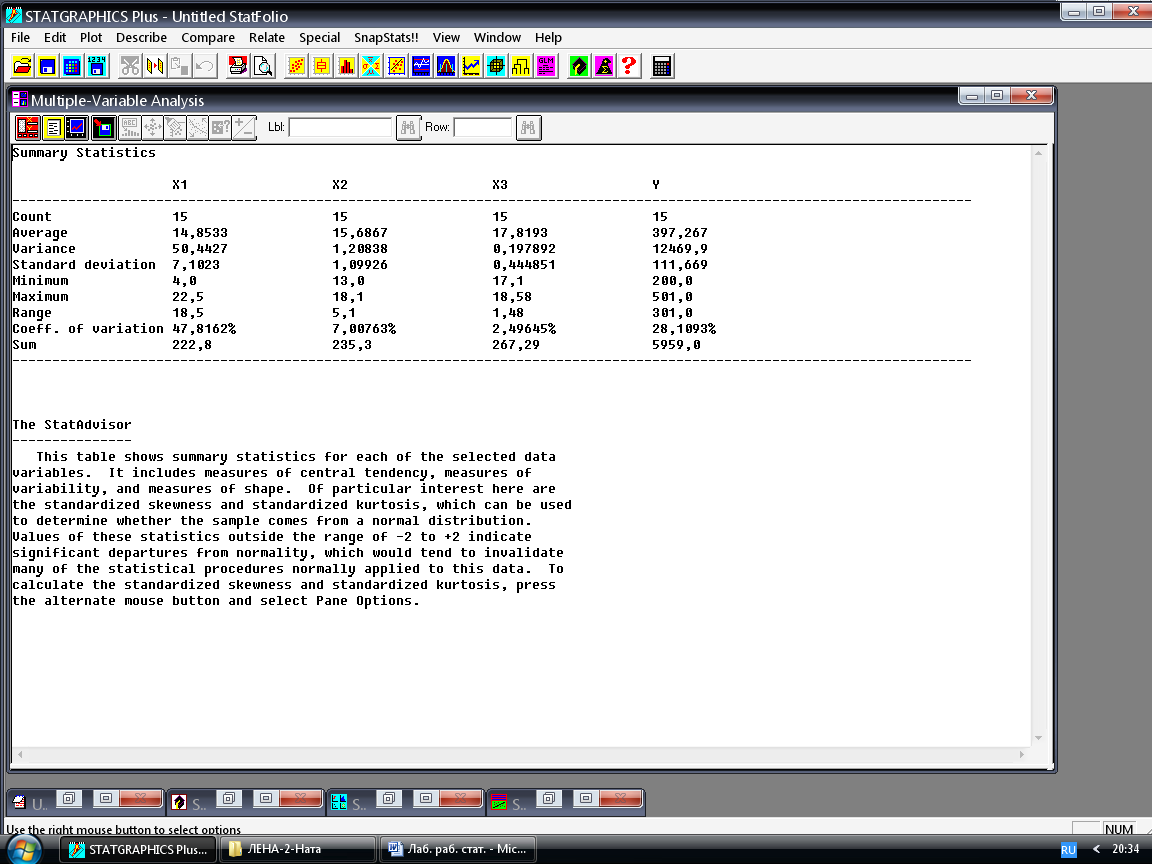The image size is (1152, 864).
Task: Click the X1 Coeff. of variation value 47,8162%
Action: pos(204,328)
